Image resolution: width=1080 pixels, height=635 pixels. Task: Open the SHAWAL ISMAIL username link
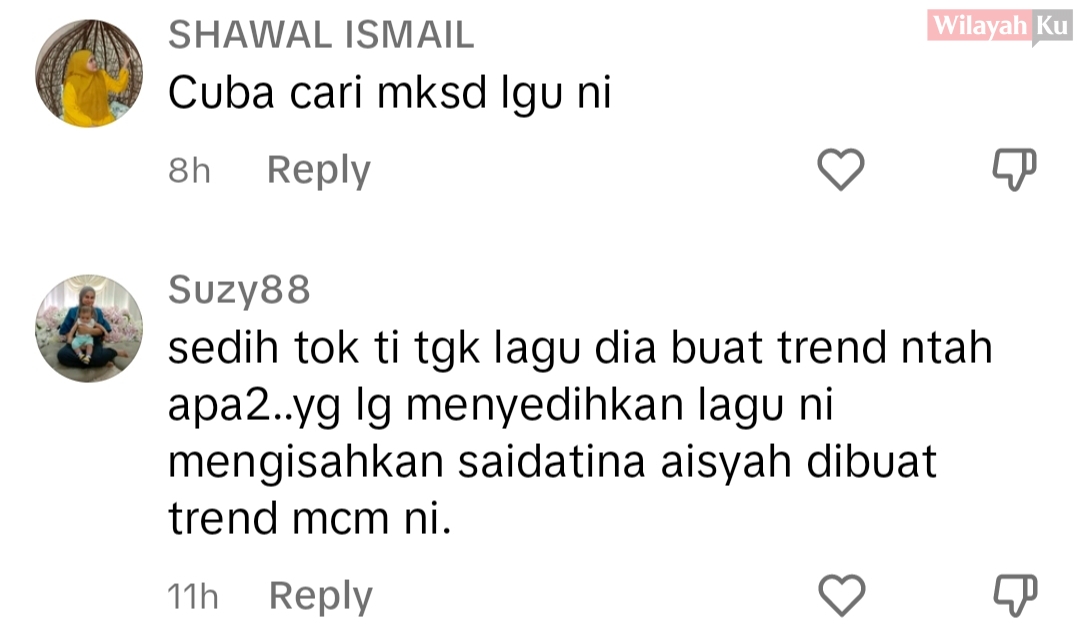coord(321,35)
